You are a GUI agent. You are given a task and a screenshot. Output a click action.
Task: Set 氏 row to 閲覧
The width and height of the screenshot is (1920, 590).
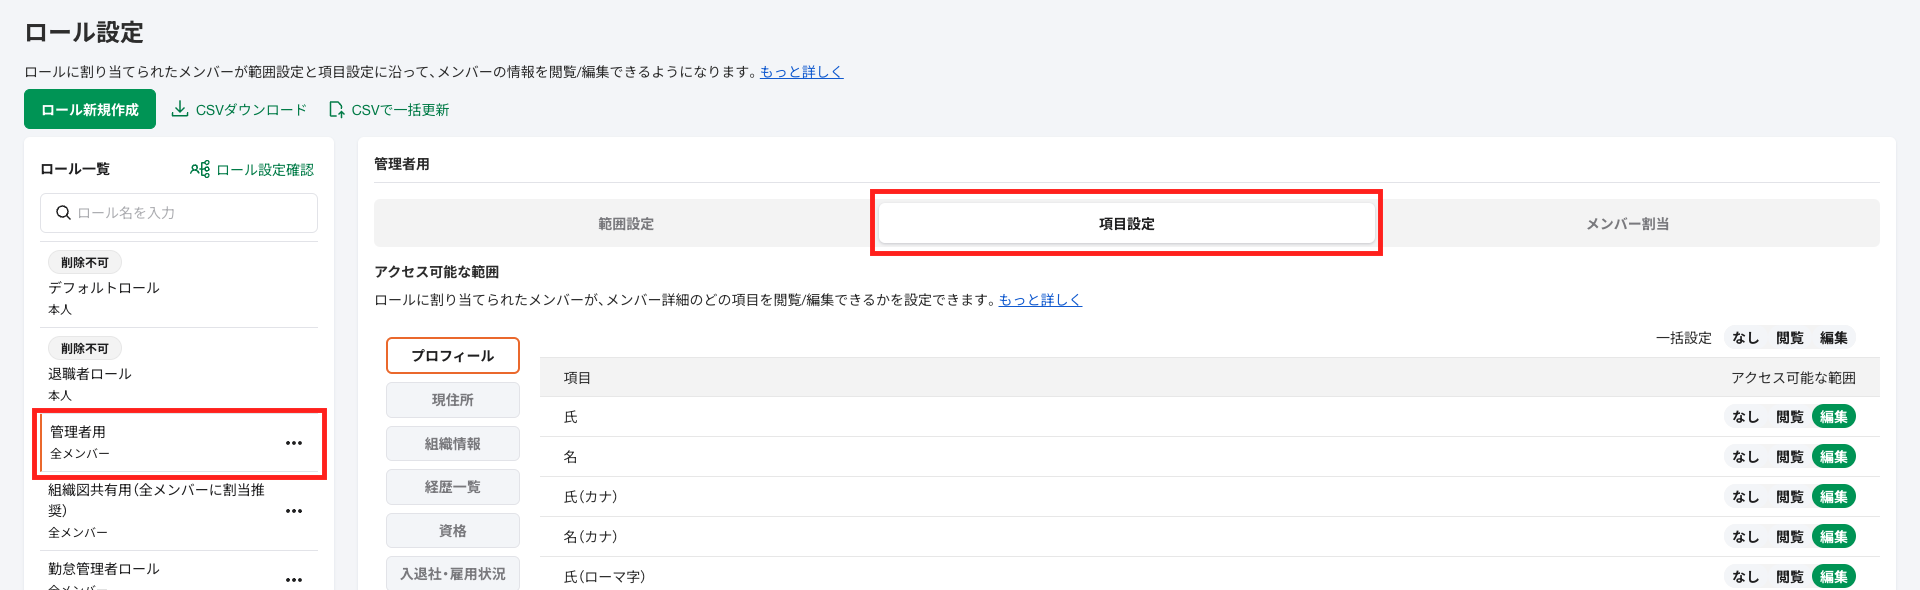pos(1790,417)
